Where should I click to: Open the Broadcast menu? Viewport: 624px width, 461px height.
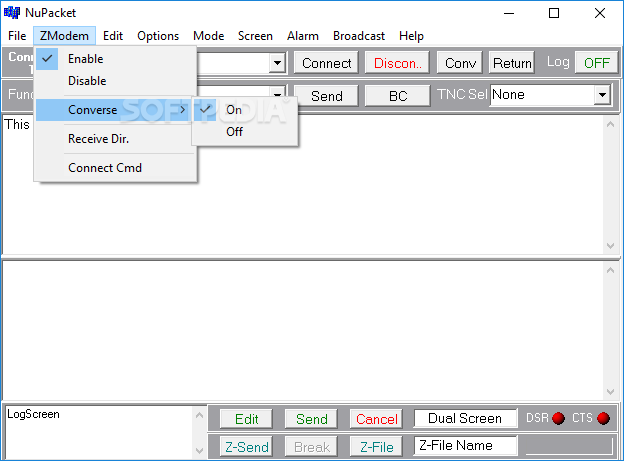tap(359, 36)
